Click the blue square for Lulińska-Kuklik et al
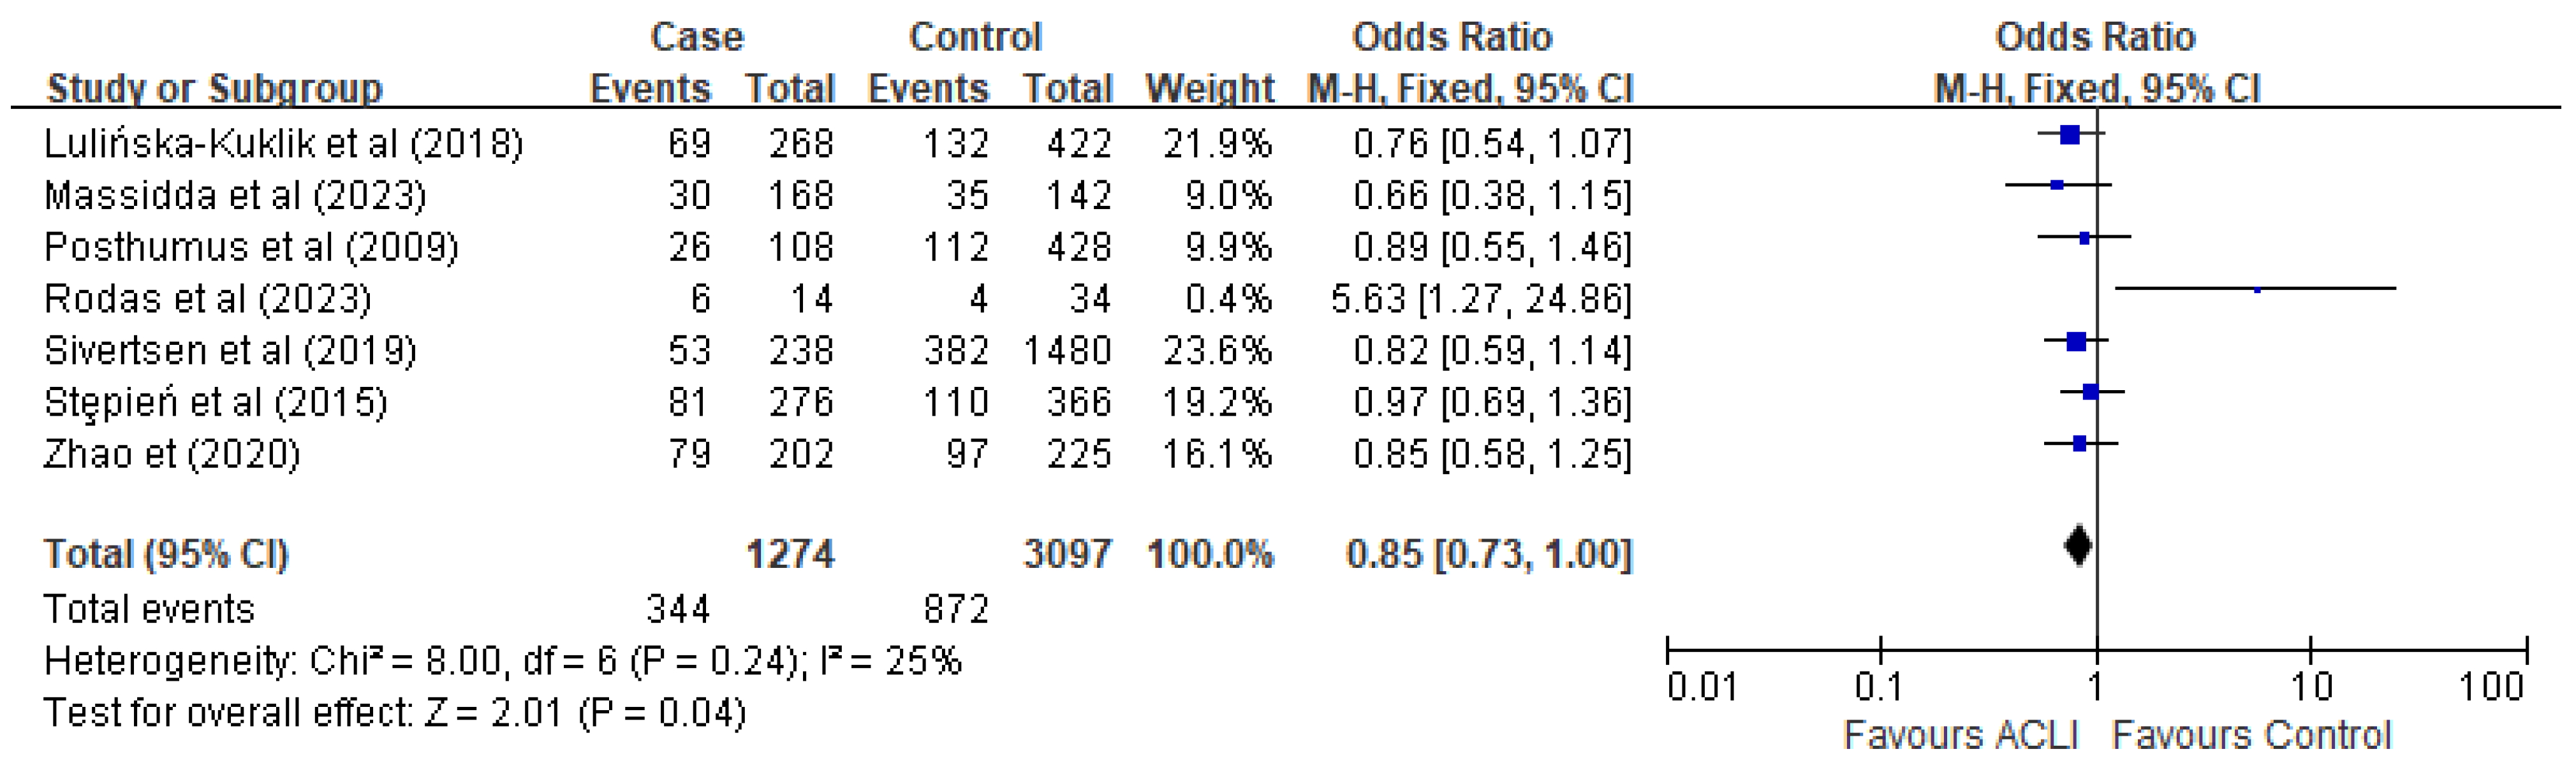Screen dimensions: 2576x777 point(2070,134)
